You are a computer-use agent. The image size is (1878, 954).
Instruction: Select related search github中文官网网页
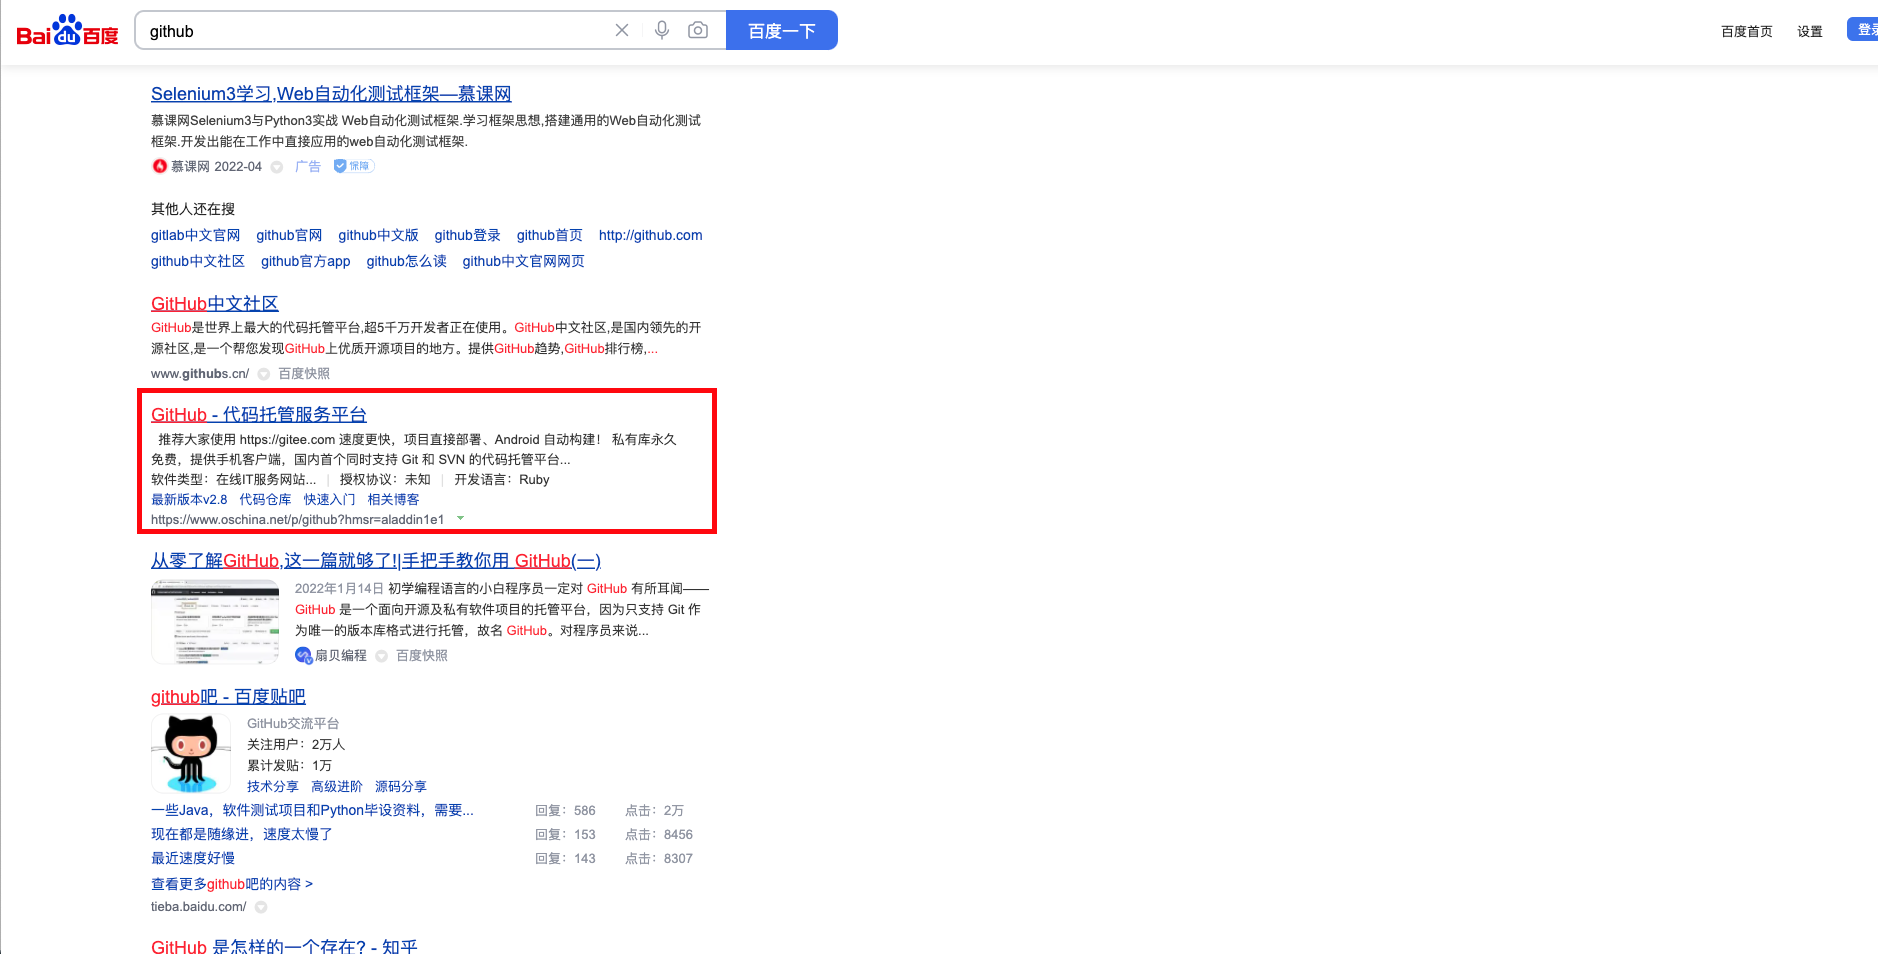(523, 261)
